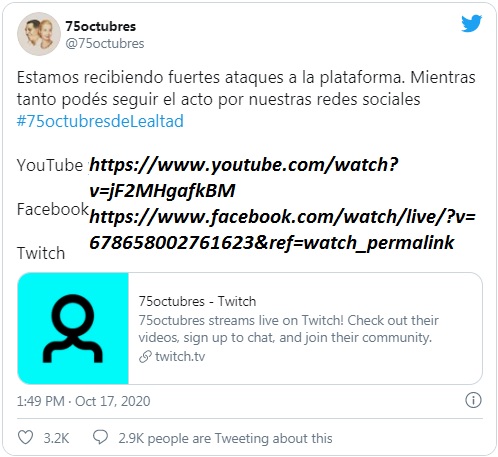Viewport: 498px width, 457px height.
Task: Click the 1:49 PM Oct 17, 2020 timestamp
Action: pyautogui.click(x=83, y=401)
